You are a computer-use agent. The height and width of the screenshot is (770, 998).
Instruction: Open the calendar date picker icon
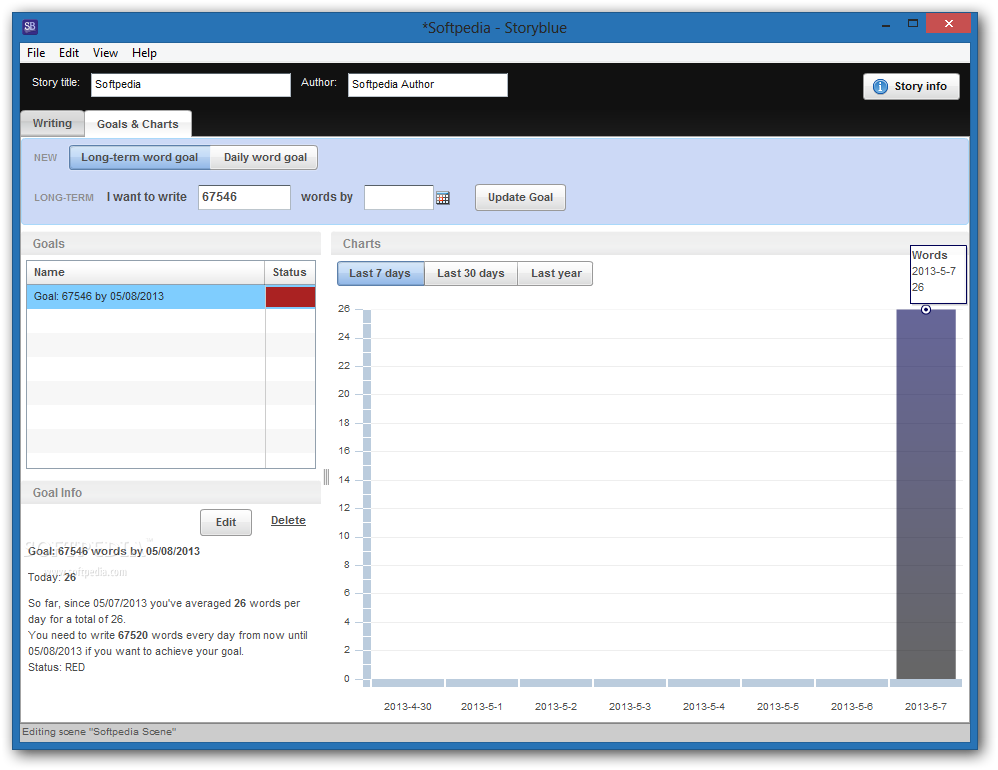pos(443,198)
